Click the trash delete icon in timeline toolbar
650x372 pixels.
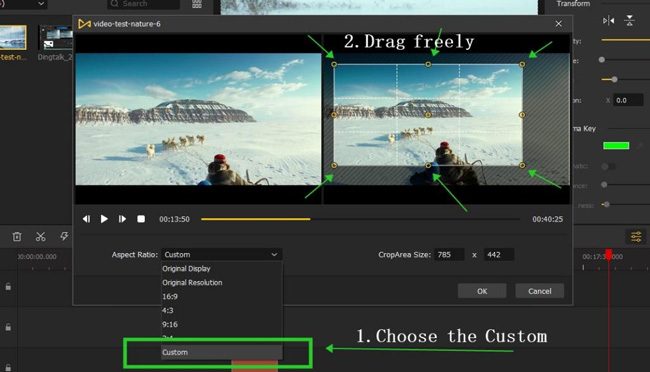point(17,236)
